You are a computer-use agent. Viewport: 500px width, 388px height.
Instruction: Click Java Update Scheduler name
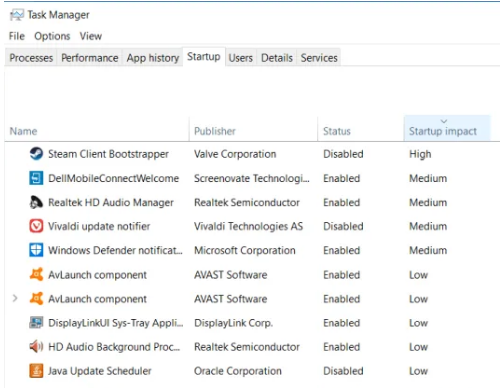(x=100, y=371)
